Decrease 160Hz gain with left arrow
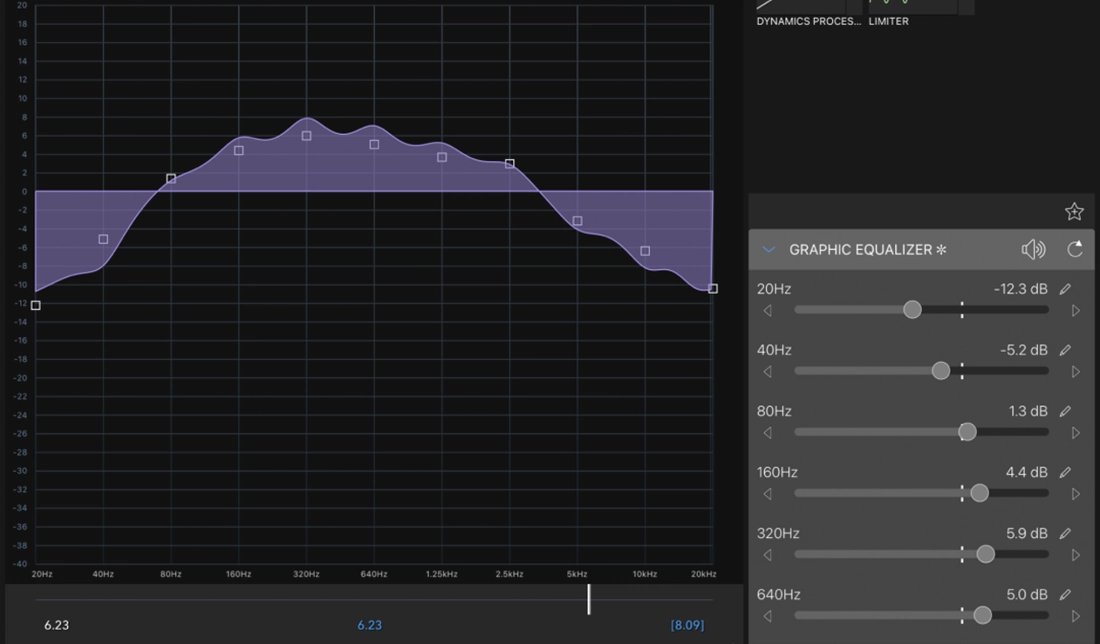 click(x=768, y=494)
